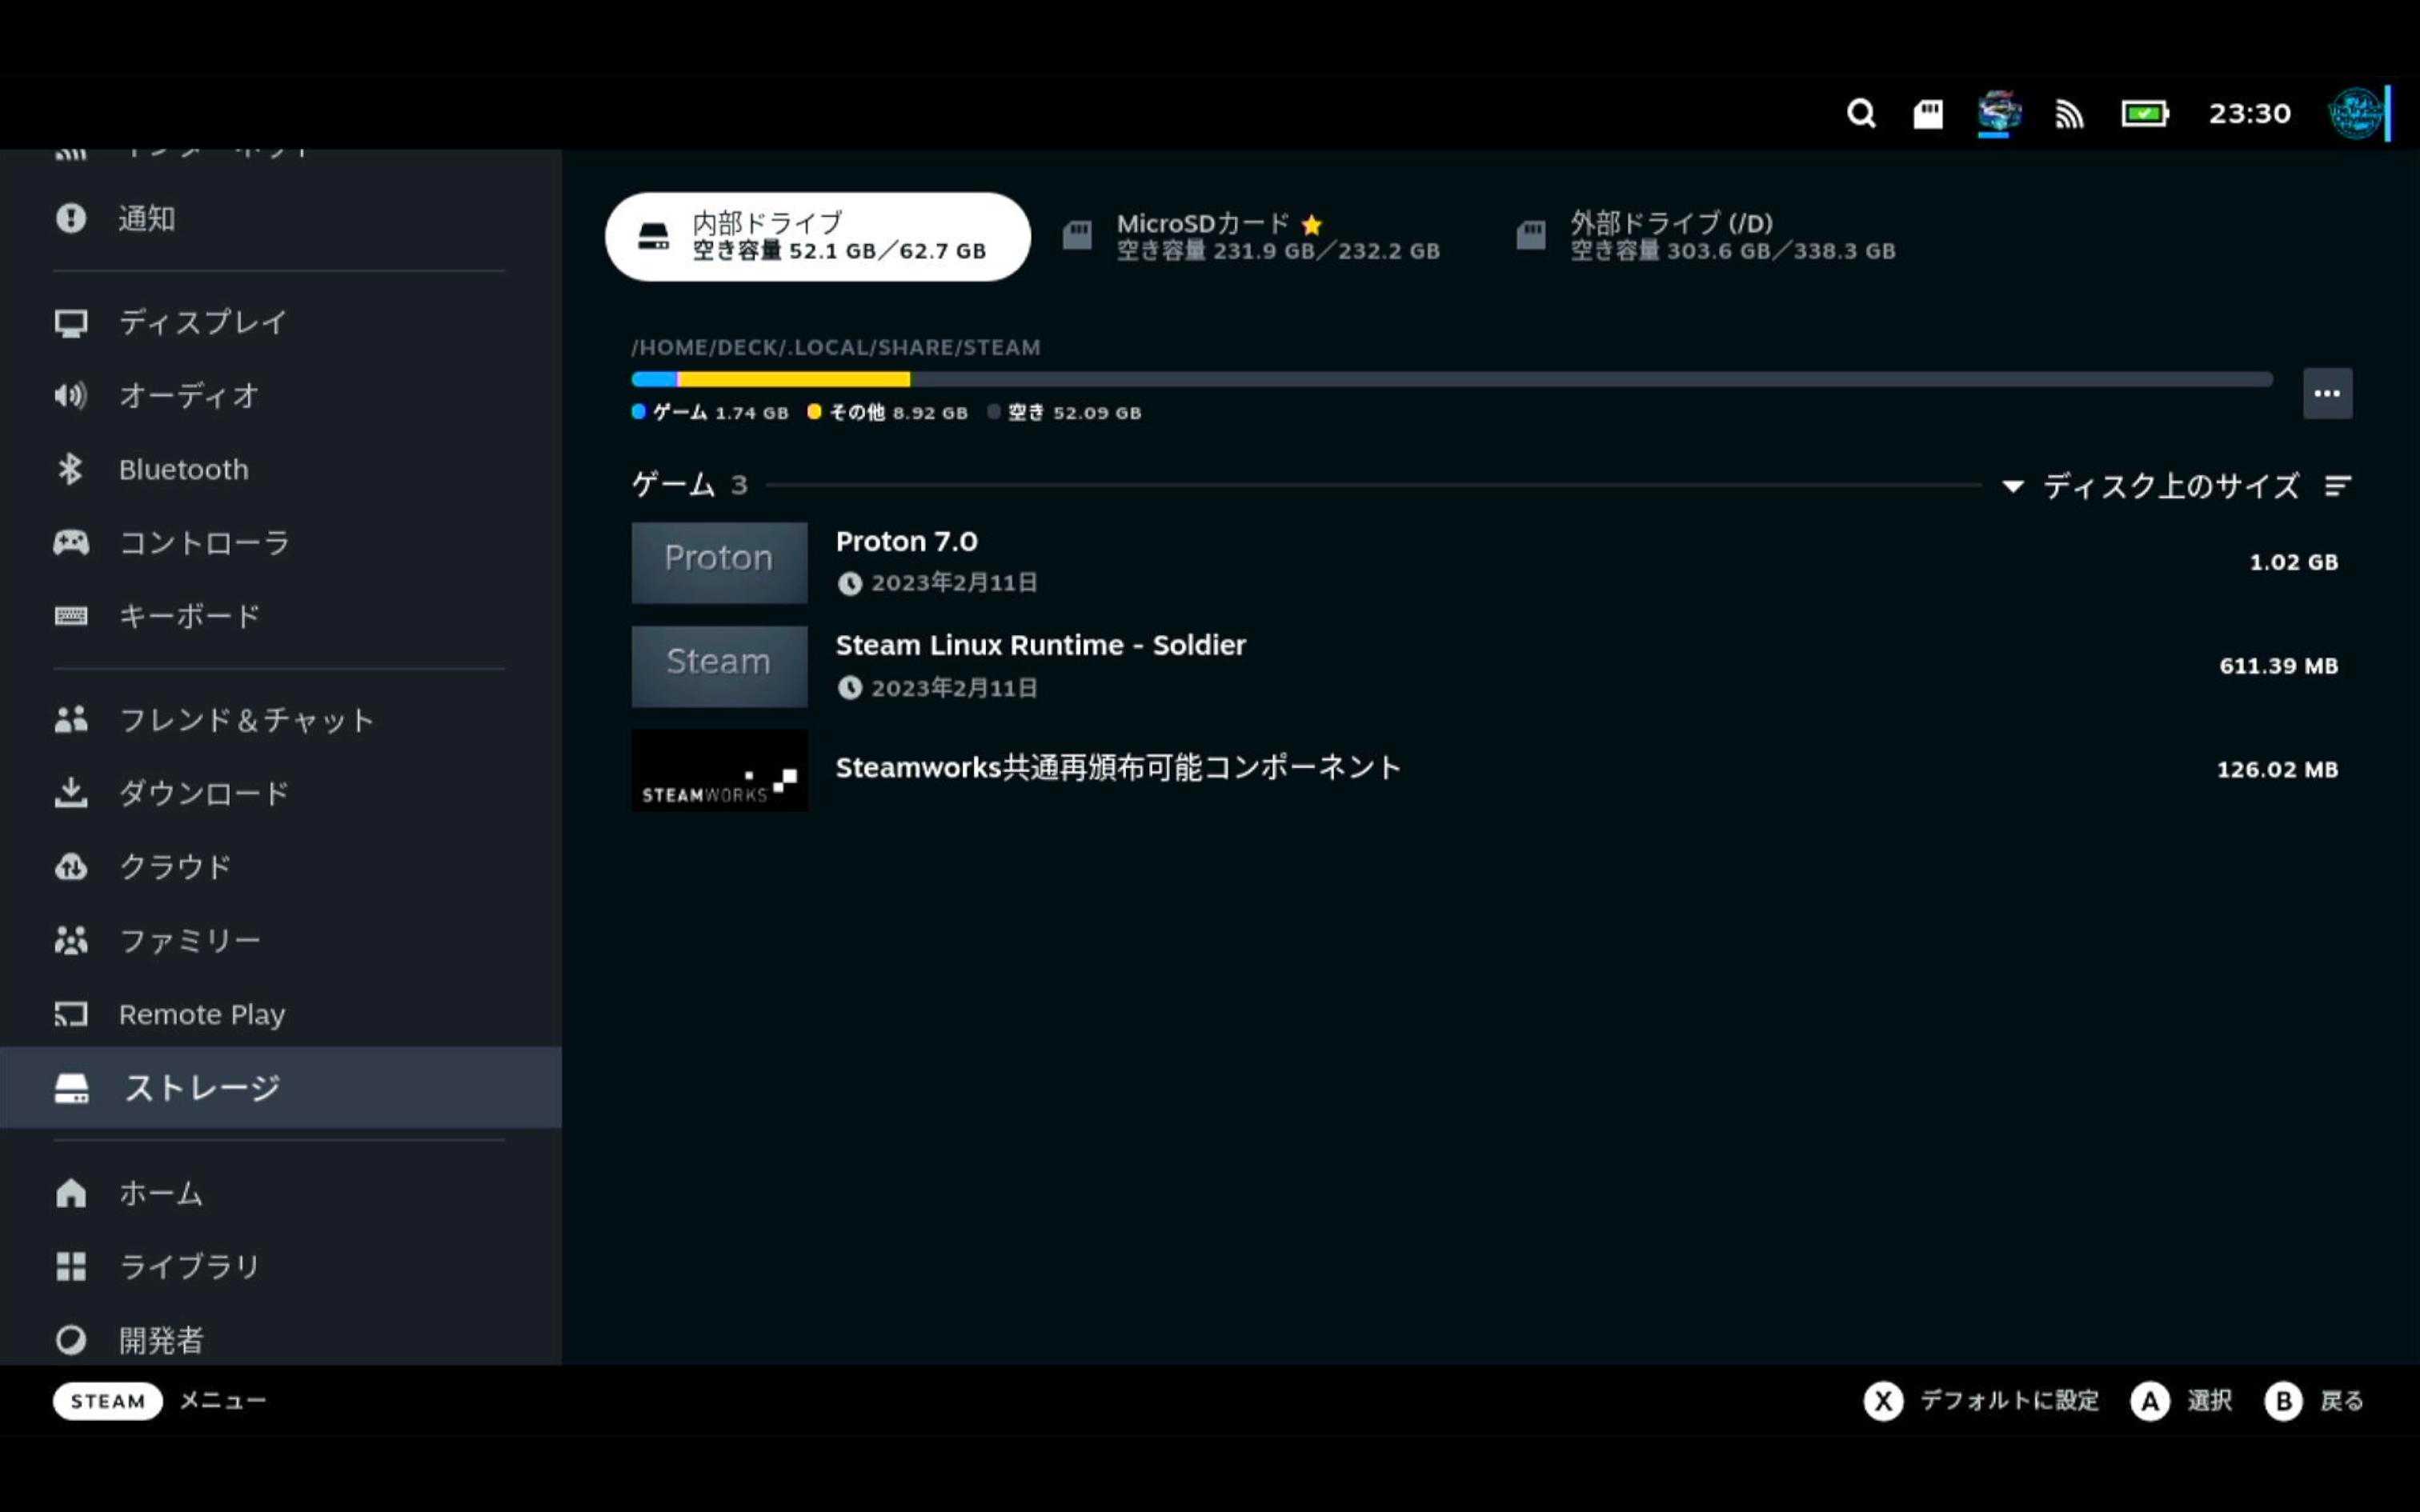
Task: Click the search magnifier icon
Action: [x=1860, y=113]
